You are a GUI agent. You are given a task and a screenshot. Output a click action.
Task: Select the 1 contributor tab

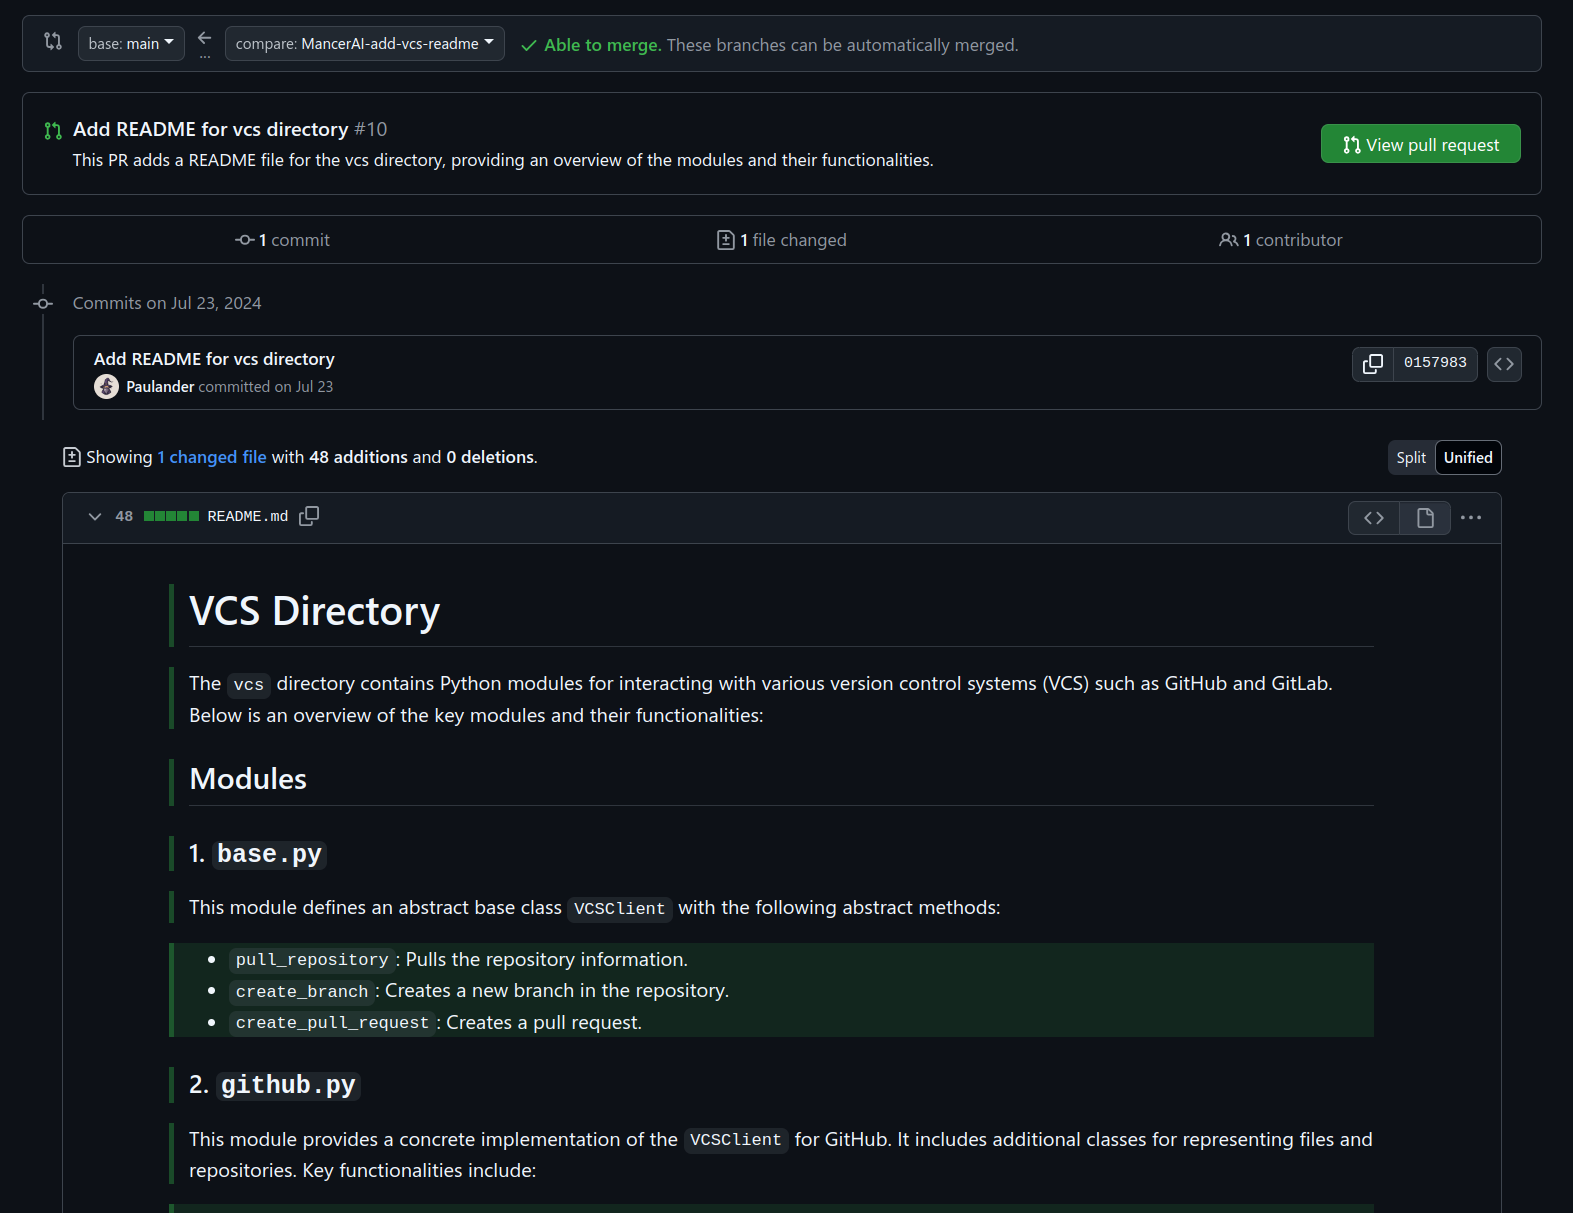click(x=1281, y=240)
